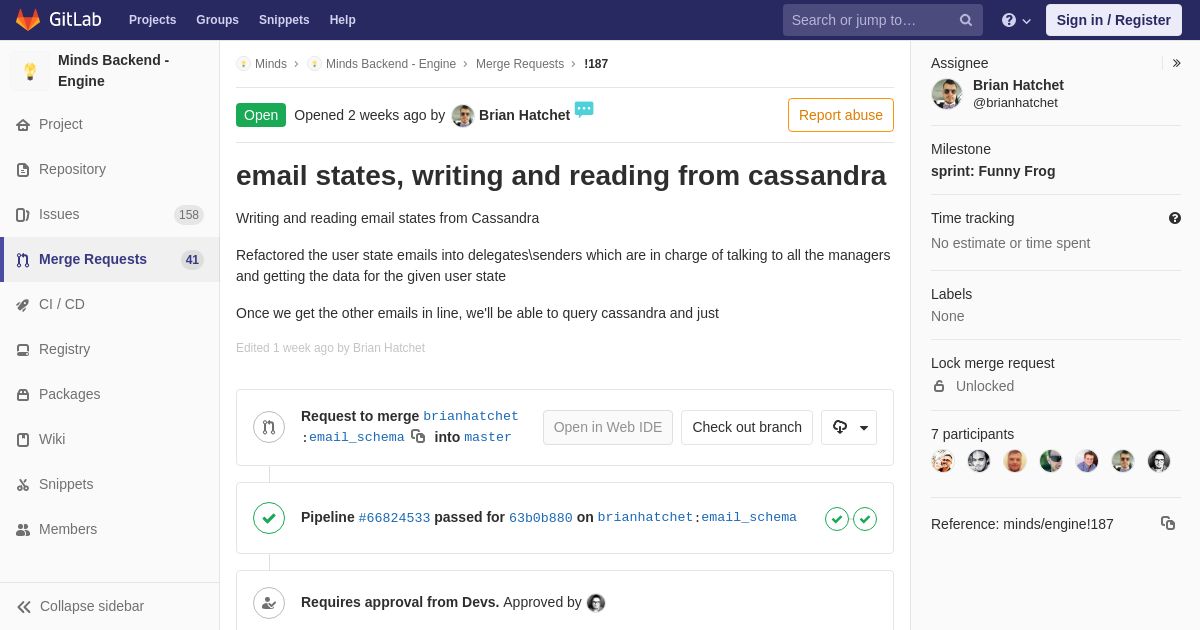Copy source branch name icon
The width and height of the screenshot is (1200, 630).
(418, 436)
